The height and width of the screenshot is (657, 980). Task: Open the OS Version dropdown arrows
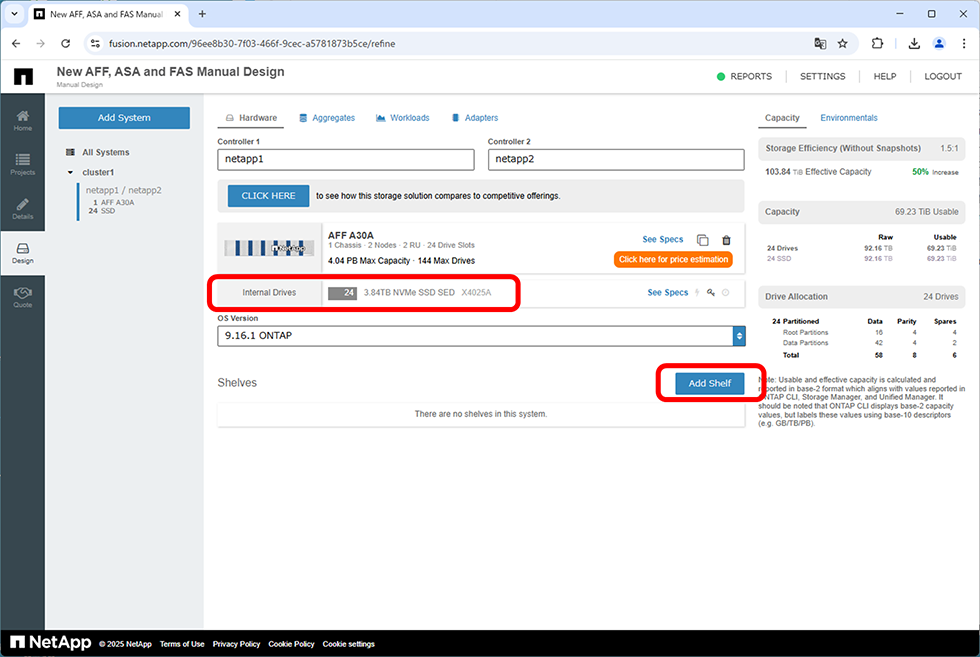pos(739,336)
